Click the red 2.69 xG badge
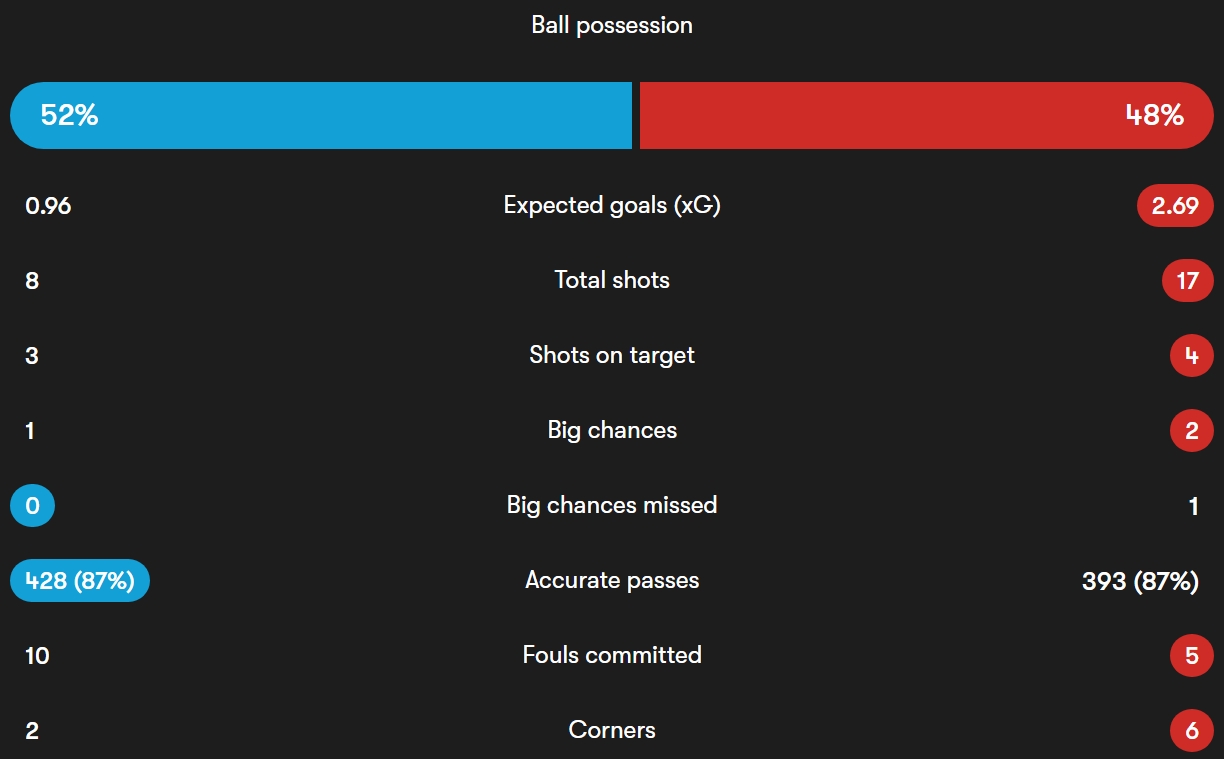Viewport: 1224px width, 759px height. 1175,206
